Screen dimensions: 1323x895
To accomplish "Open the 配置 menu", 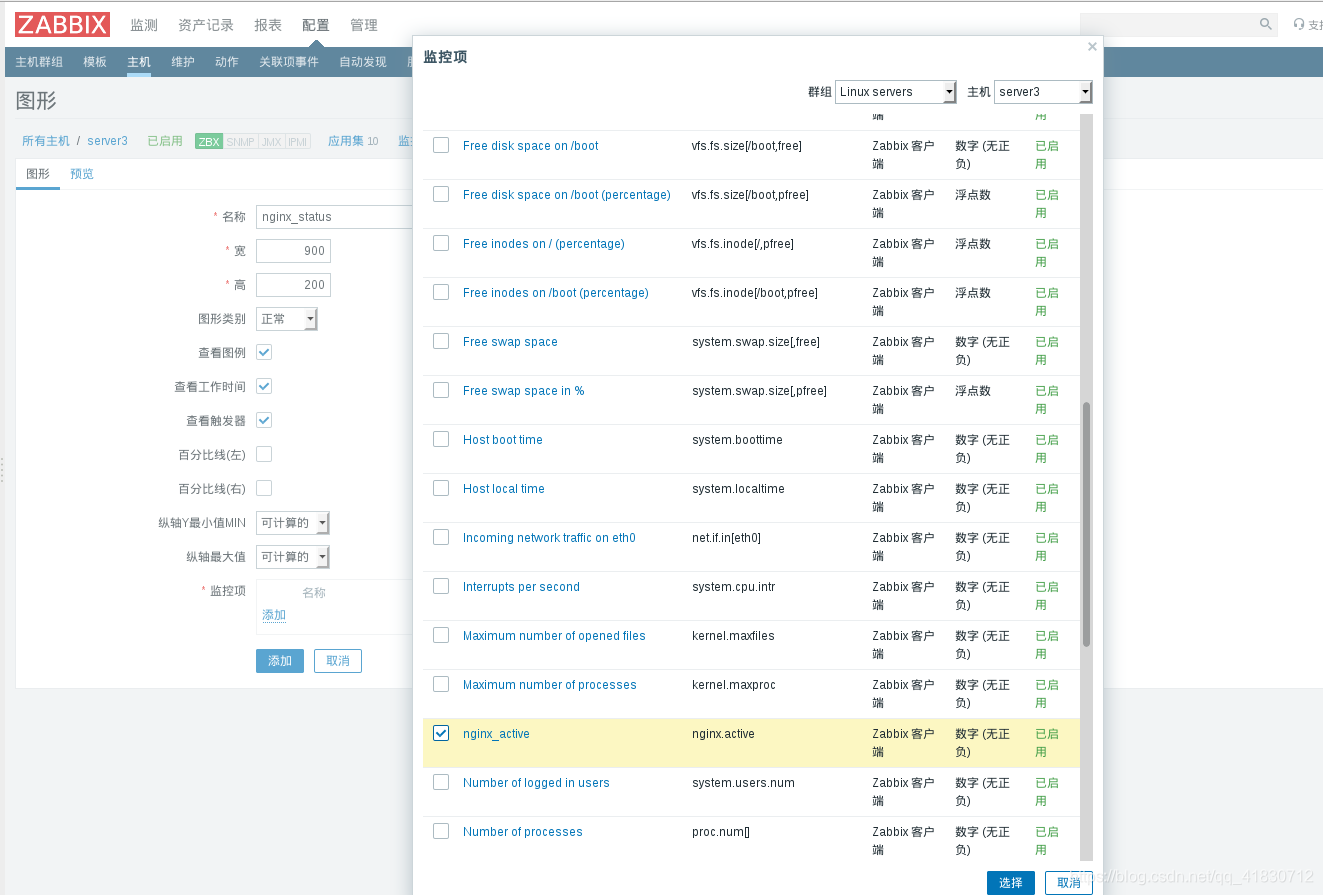I will click(316, 25).
